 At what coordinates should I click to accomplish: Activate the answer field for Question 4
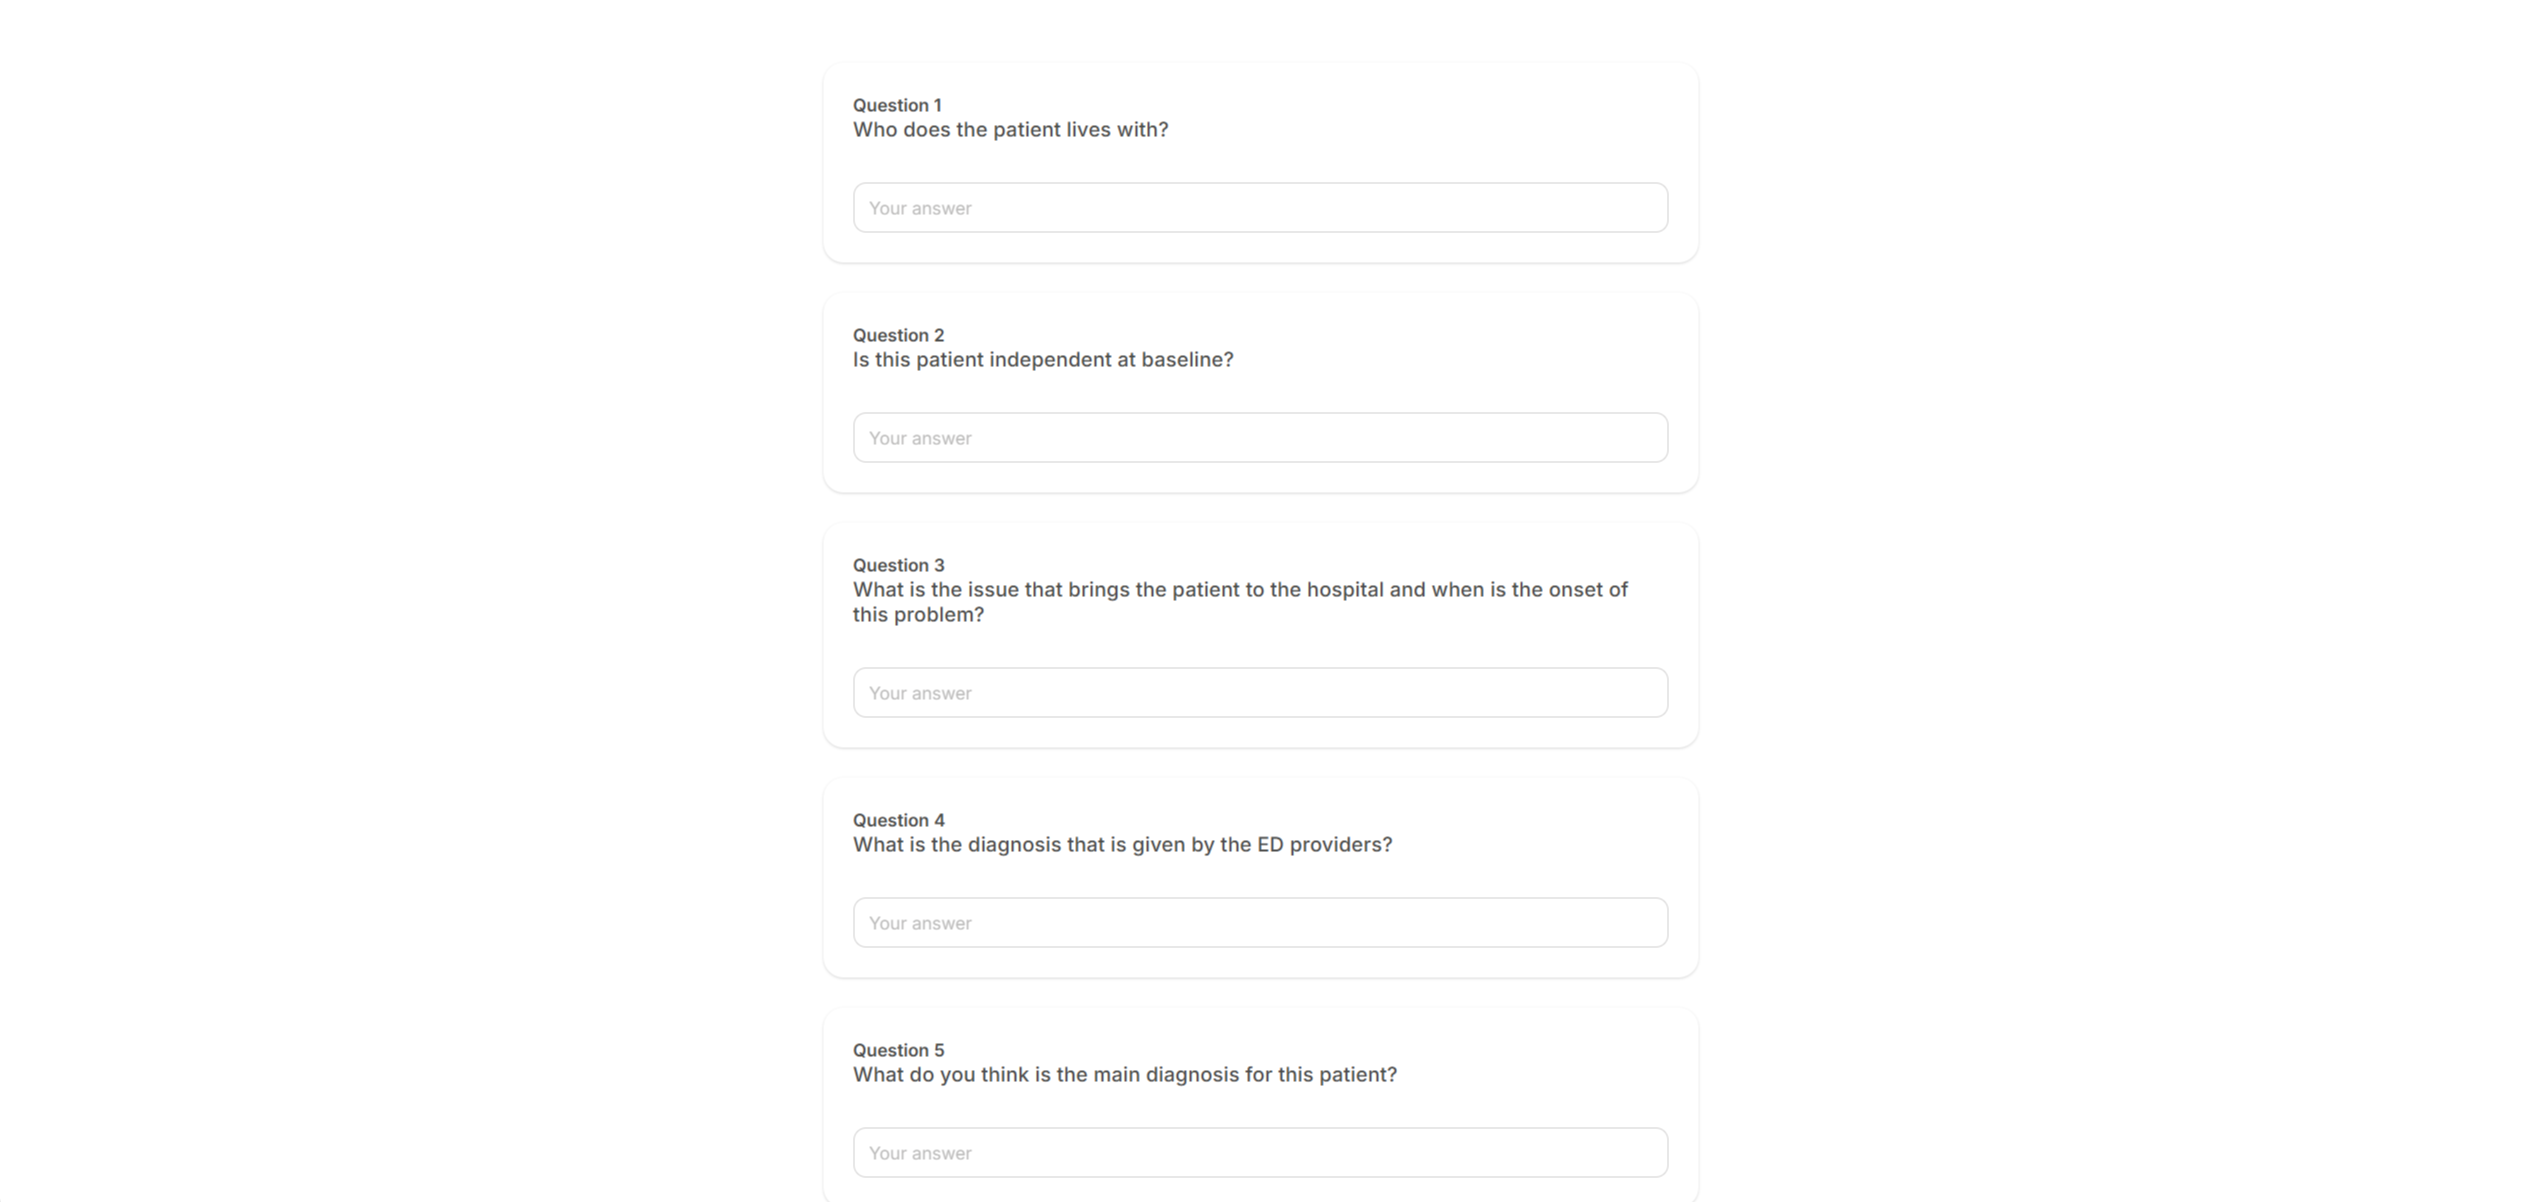(x=1260, y=923)
